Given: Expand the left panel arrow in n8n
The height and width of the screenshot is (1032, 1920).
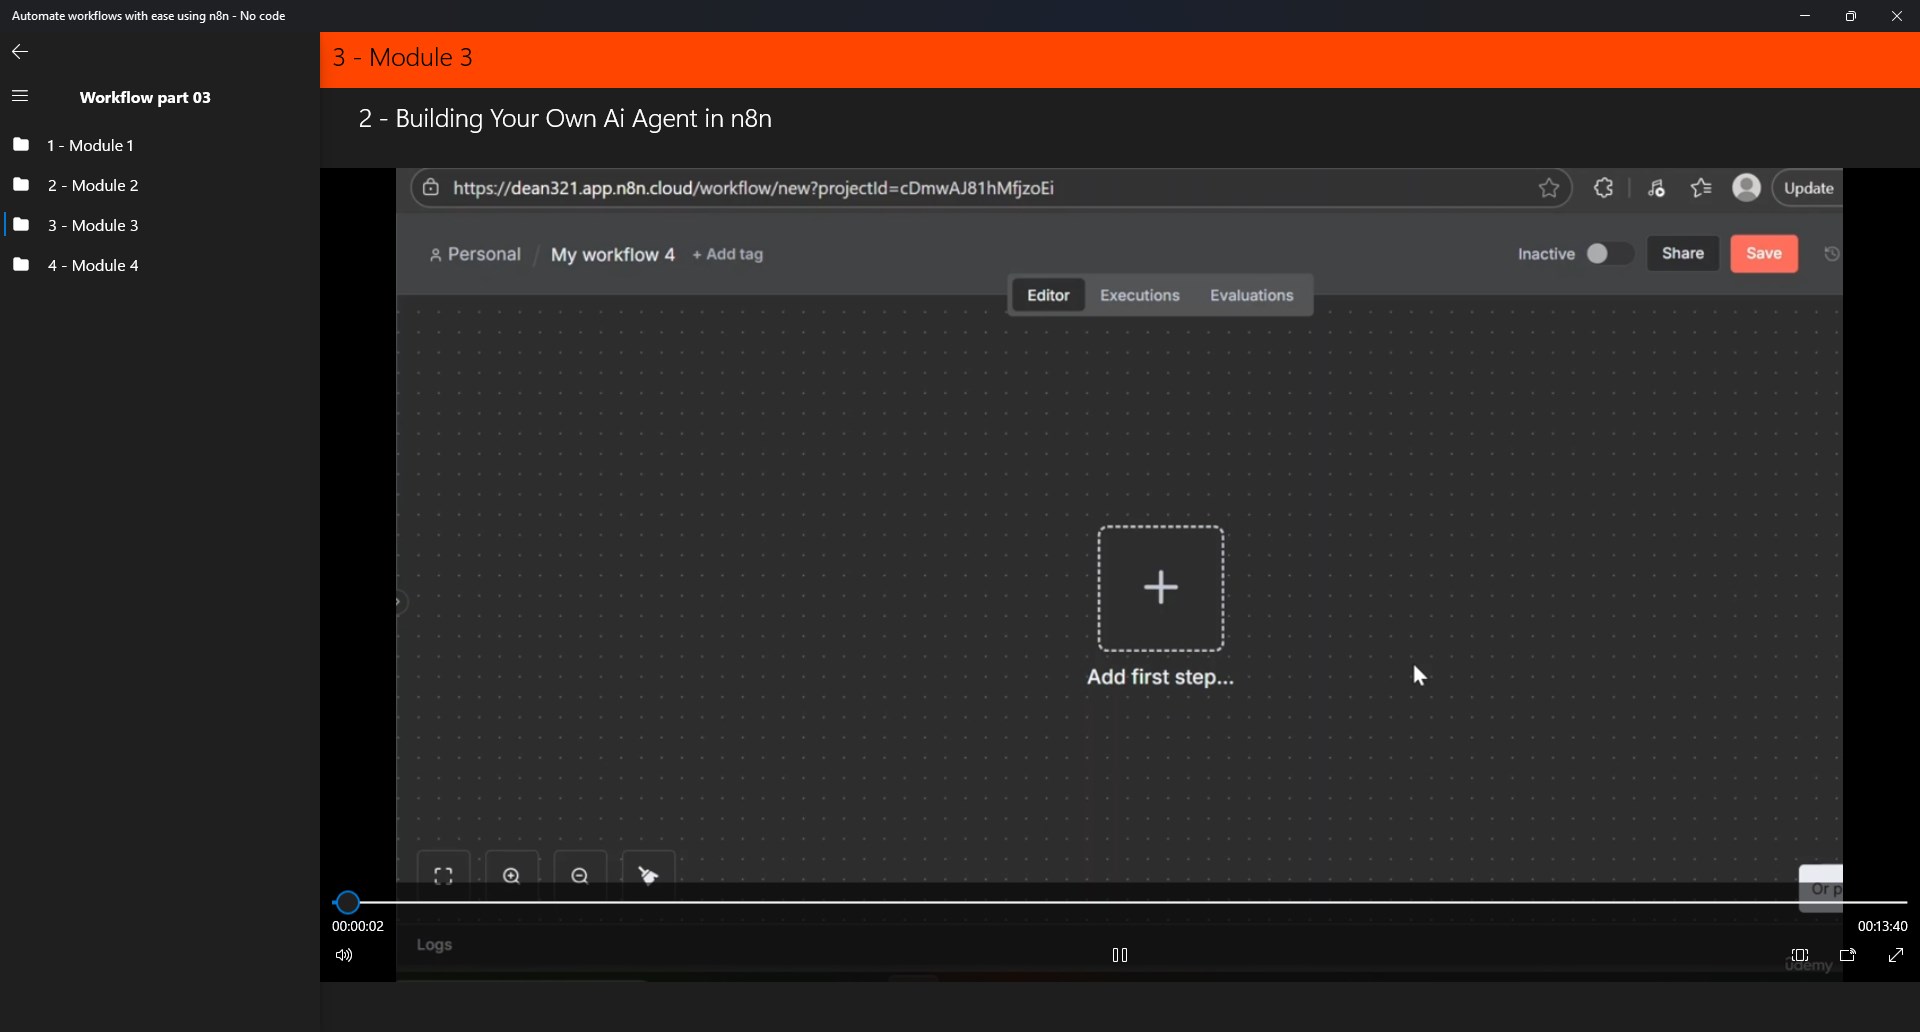Looking at the screenshot, I should point(399,602).
